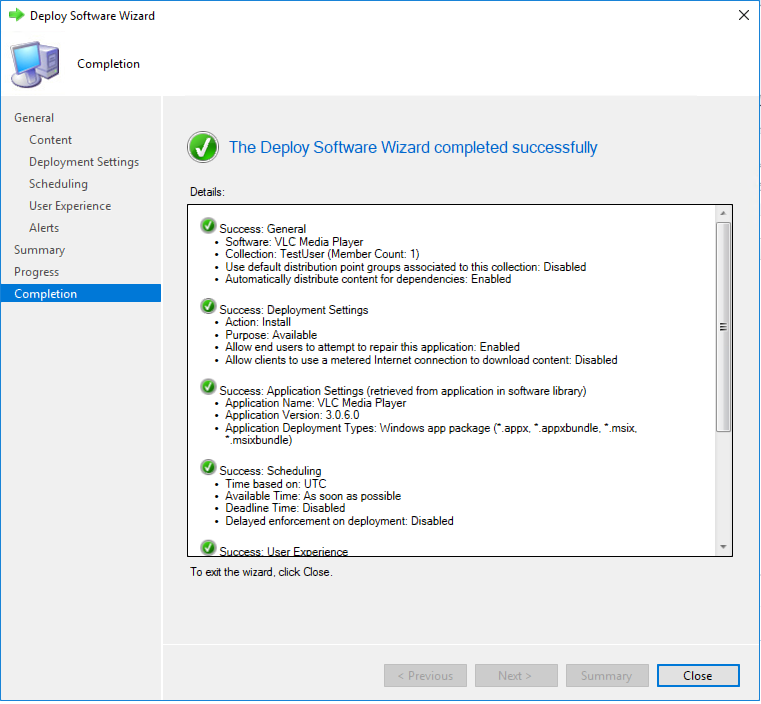Image resolution: width=761 pixels, height=704 pixels.
Task: Click the 'Action: Install' line
Action: click(258, 322)
